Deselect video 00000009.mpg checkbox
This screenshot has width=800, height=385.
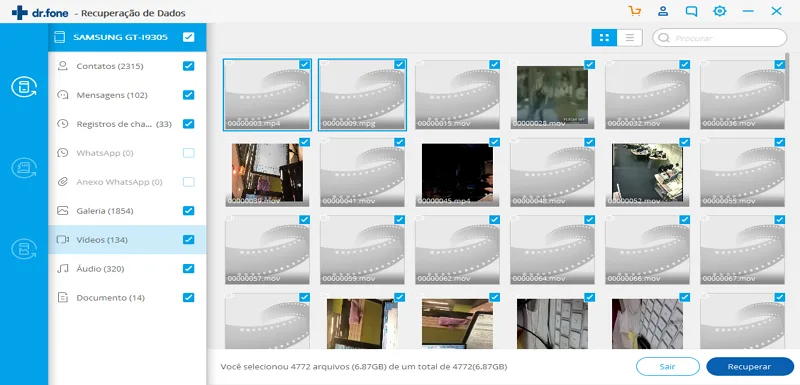(399, 64)
